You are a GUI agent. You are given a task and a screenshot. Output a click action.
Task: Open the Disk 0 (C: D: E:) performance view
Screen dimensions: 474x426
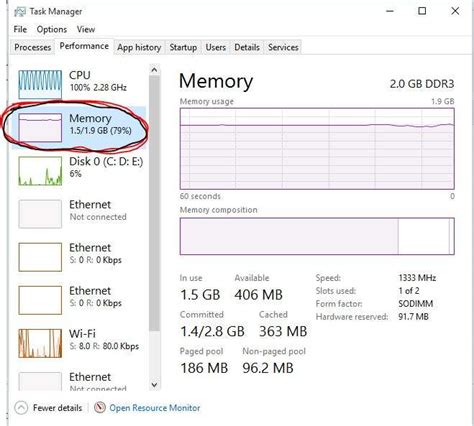coord(79,171)
